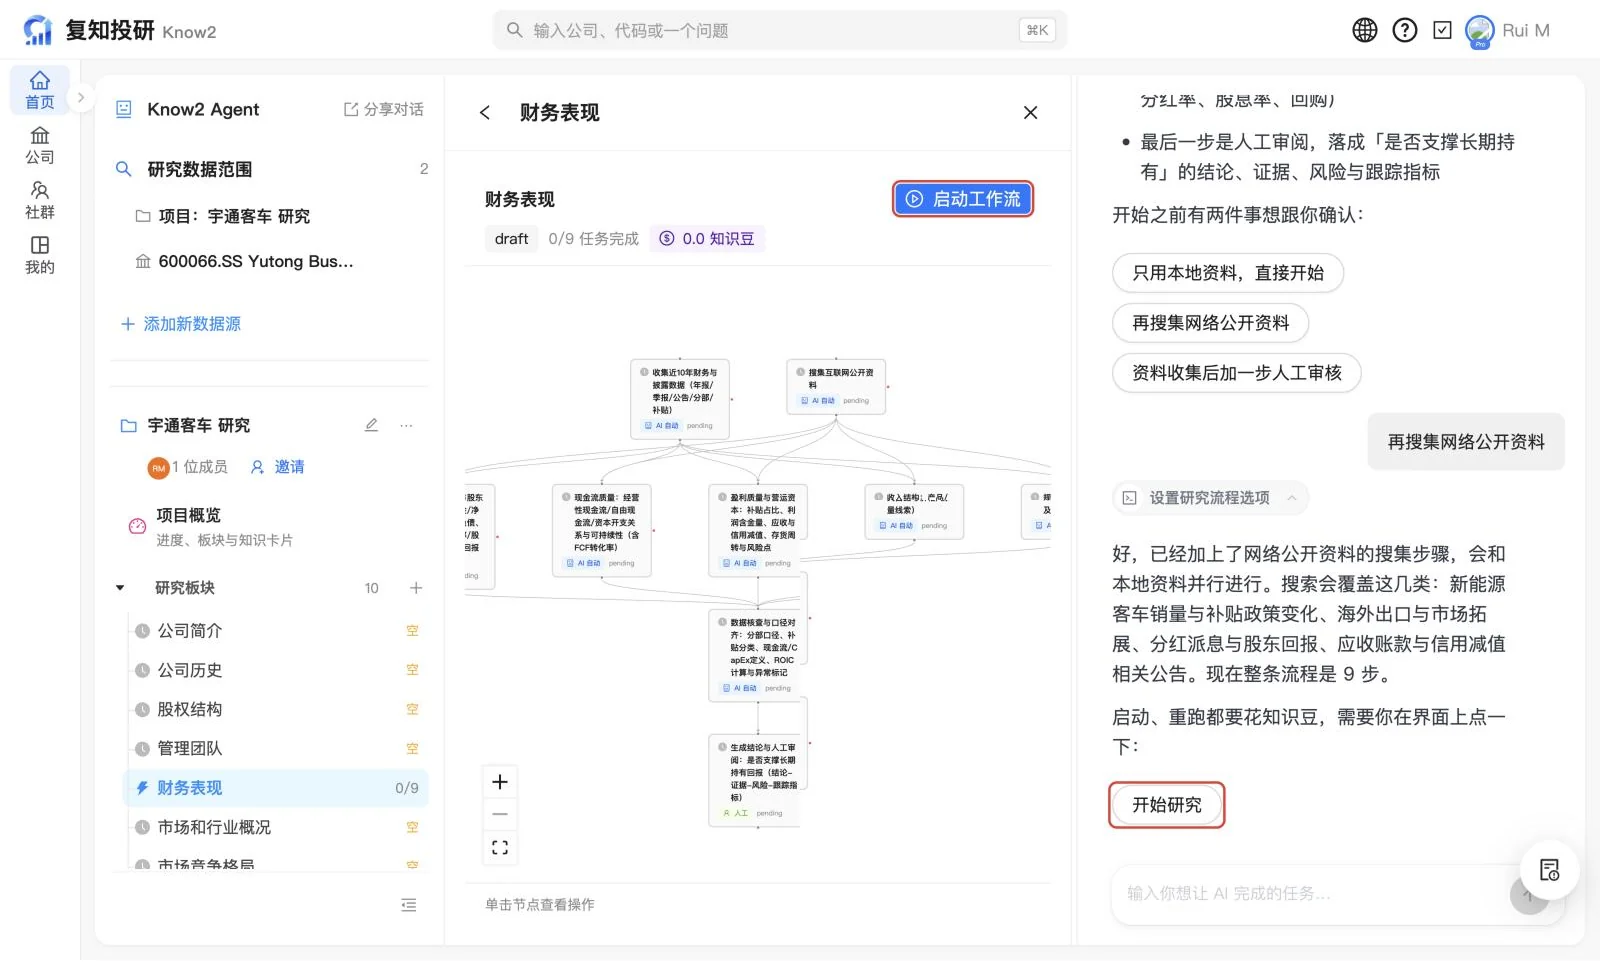The image size is (1600, 962).
Task: Select 财务表现 research block
Action: (x=275, y=788)
